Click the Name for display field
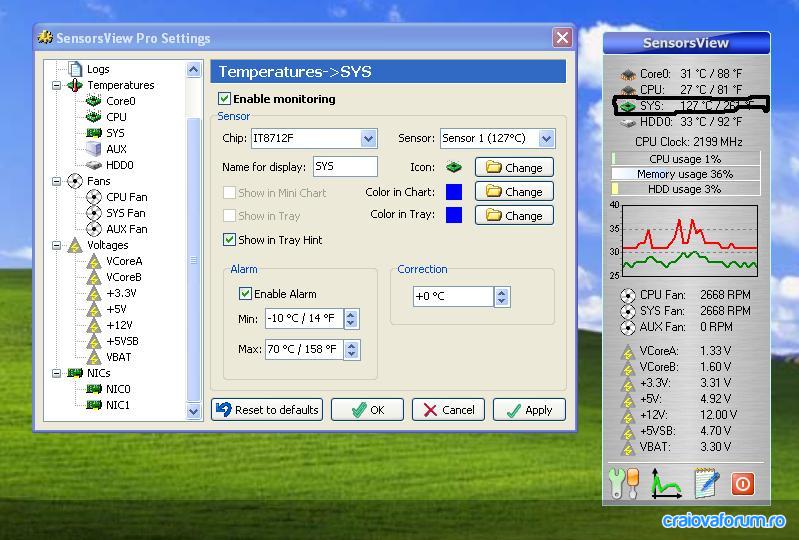Image resolution: width=799 pixels, height=540 pixels. (345, 167)
